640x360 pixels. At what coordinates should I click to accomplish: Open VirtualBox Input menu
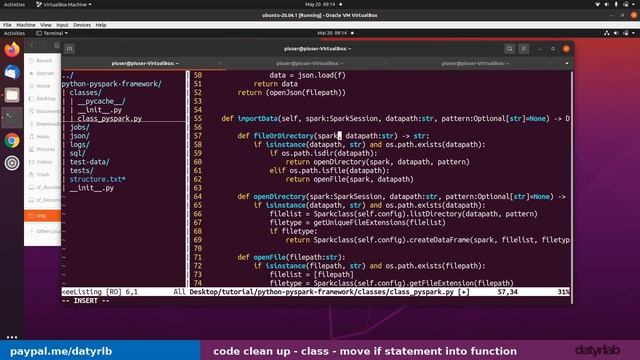tap(62, 25)
